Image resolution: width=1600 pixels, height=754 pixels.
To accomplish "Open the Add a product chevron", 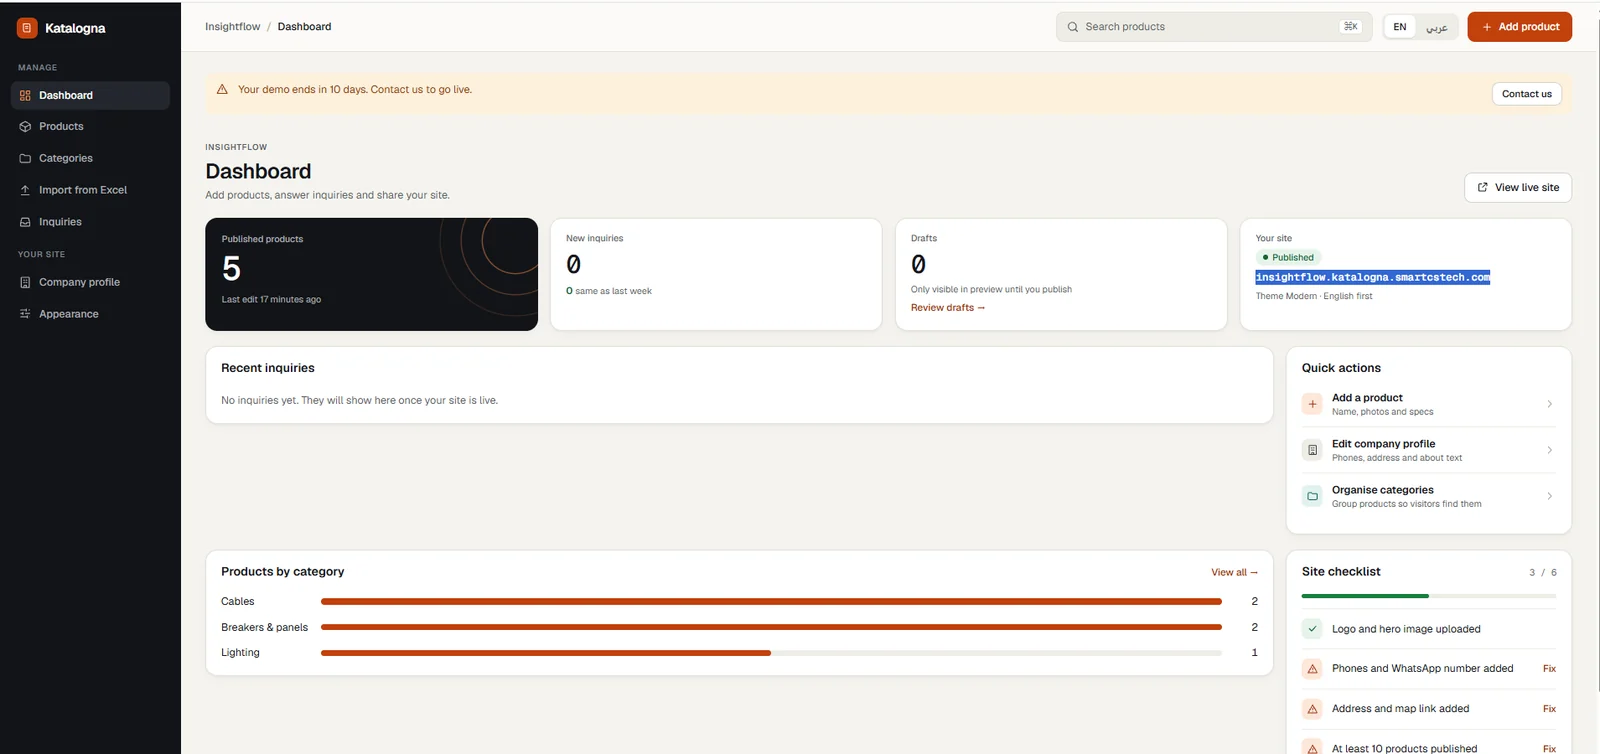I will (1549, 404).
